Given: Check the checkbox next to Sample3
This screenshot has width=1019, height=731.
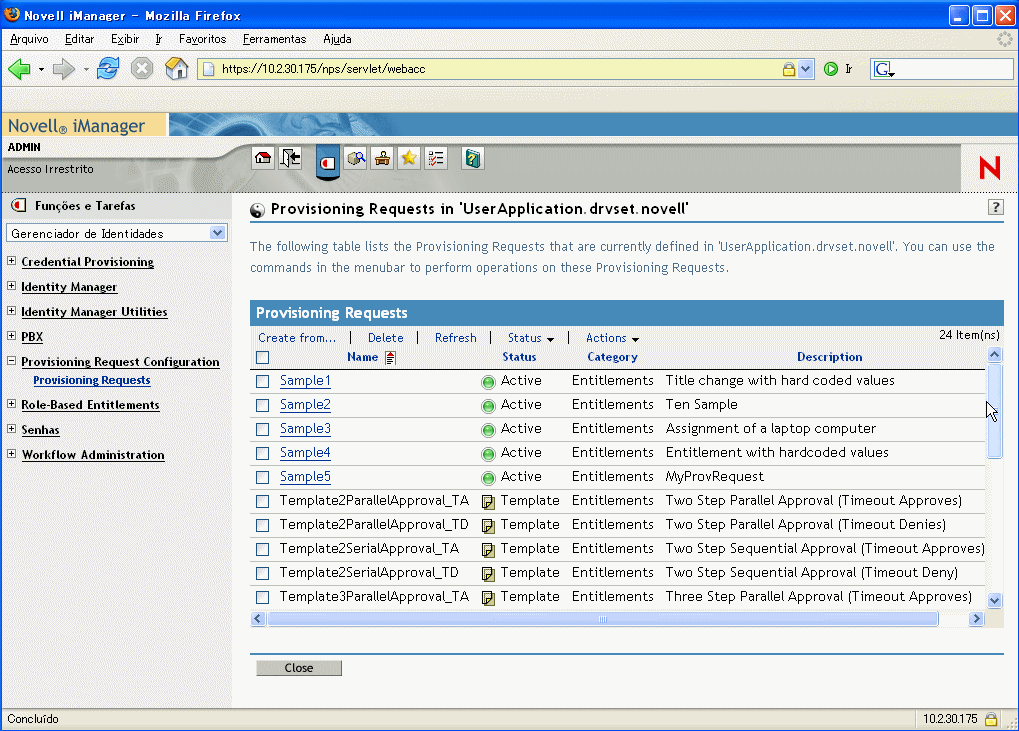Looking at the screenshot, I should (x=261, y=429).
